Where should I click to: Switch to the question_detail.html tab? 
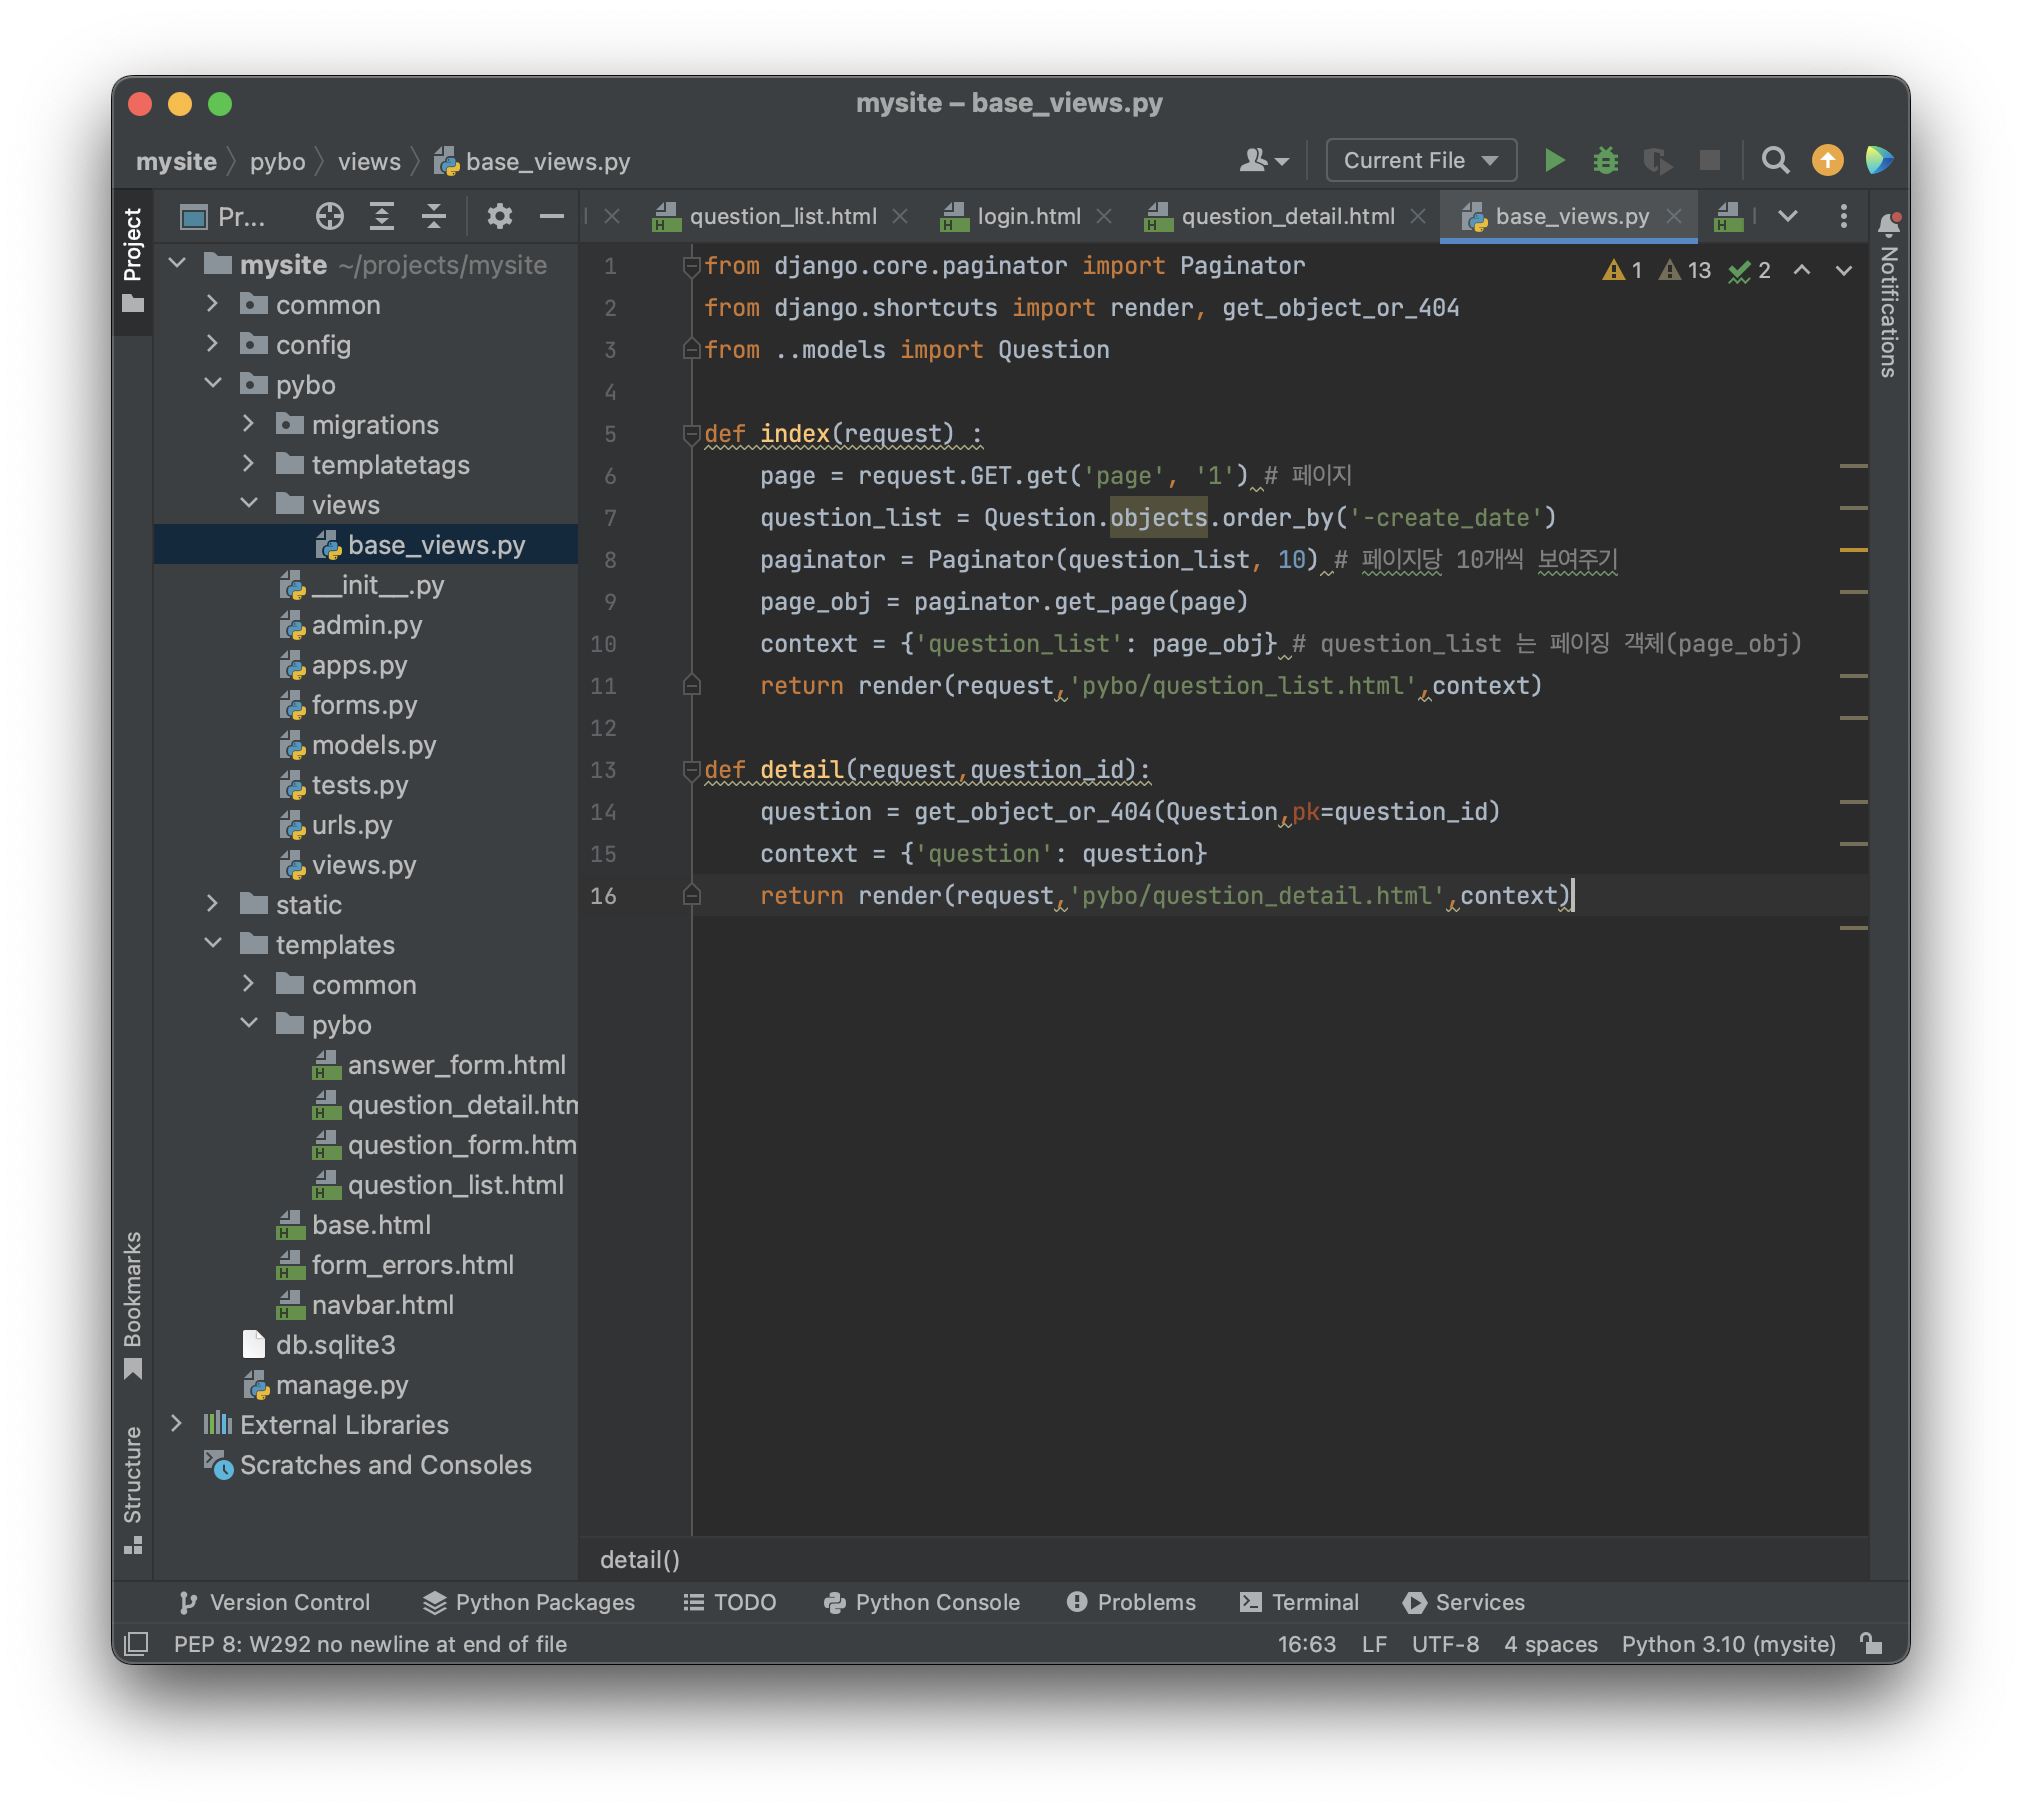tap(1287, 216)
